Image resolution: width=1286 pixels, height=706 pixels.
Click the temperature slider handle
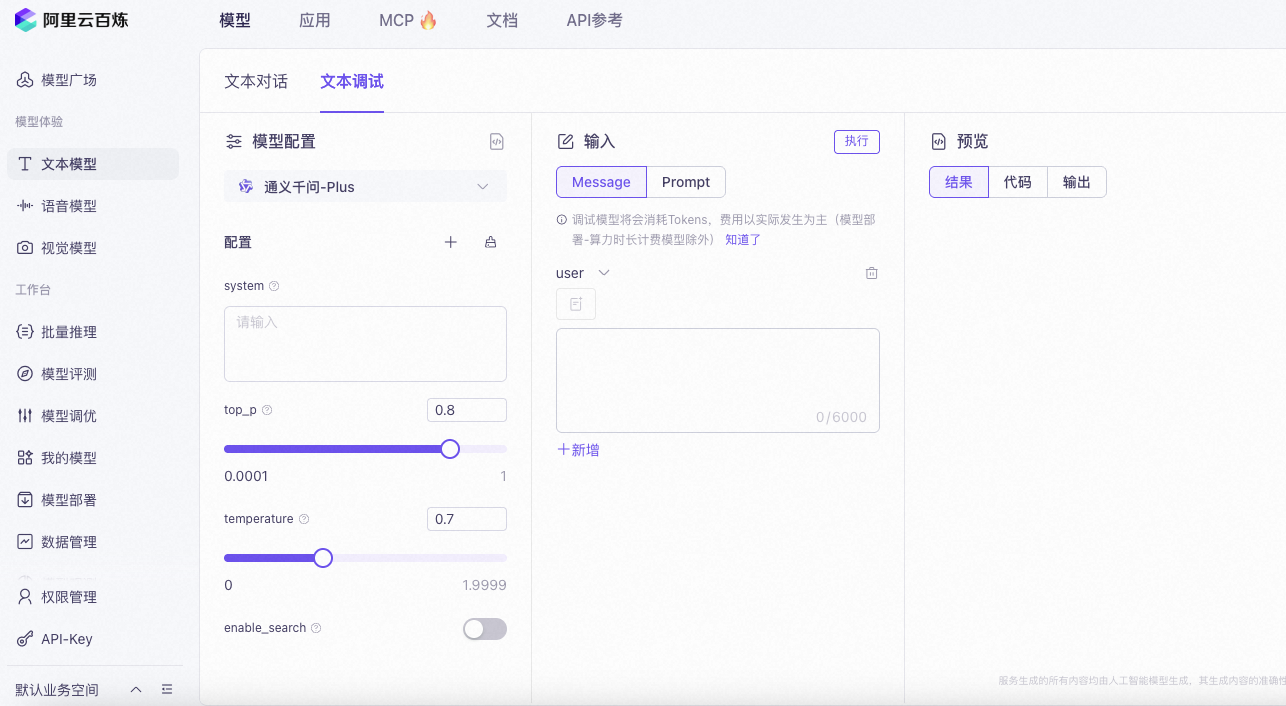click(x=323, y=558)
